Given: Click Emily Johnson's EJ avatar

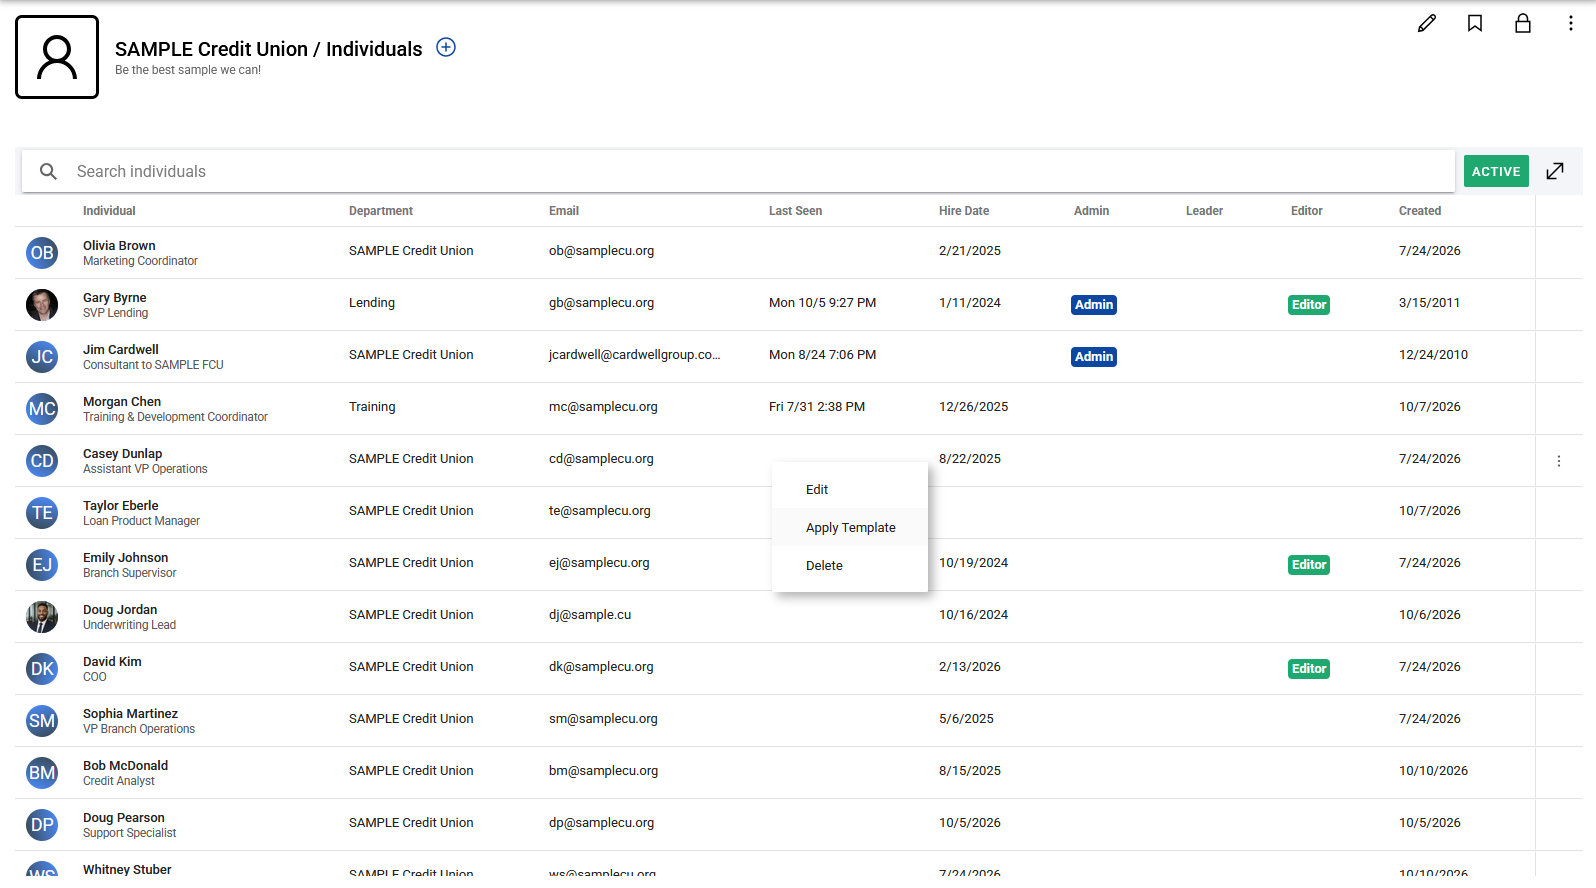Looking at the screenshot, I should point(42,565).
